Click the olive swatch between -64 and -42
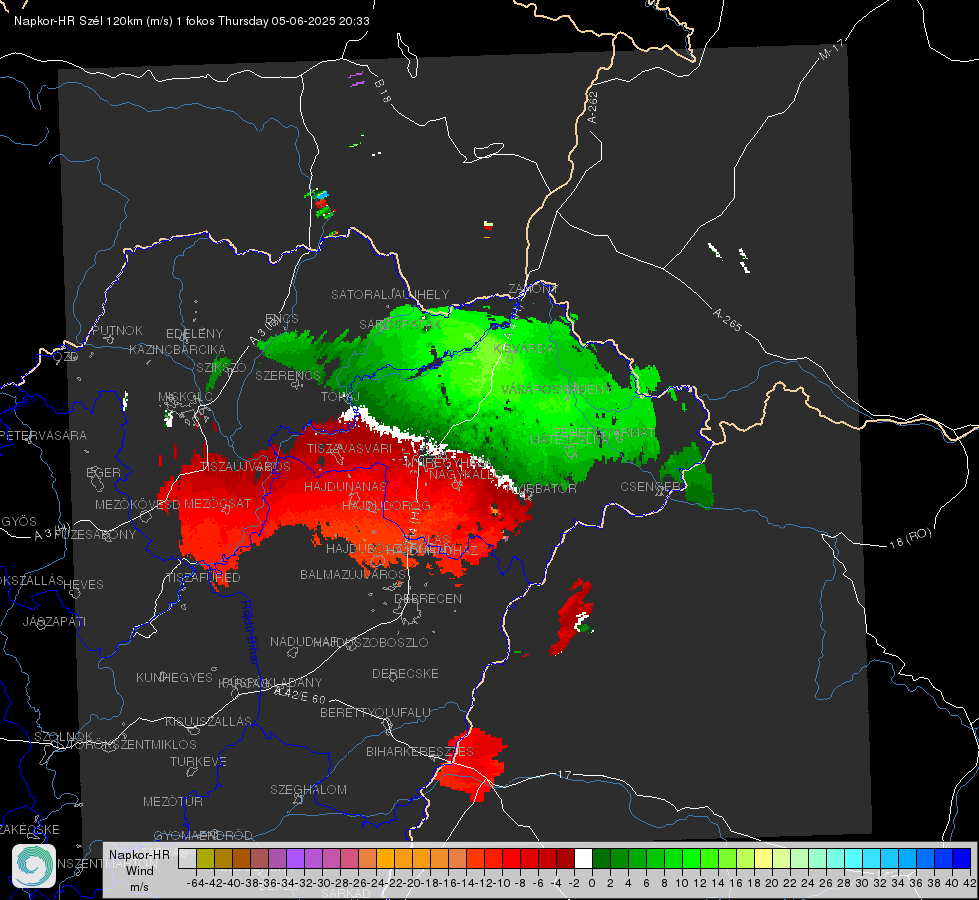The image size is (979, 900). coord(205,858)
